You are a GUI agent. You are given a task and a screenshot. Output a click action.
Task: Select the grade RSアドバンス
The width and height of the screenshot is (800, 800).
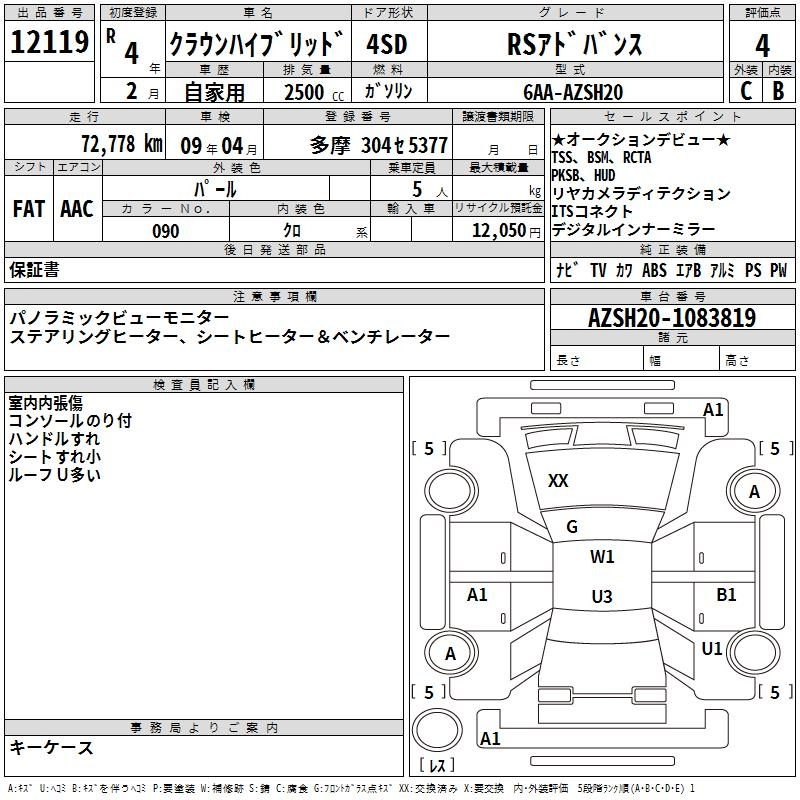point(574,44)
